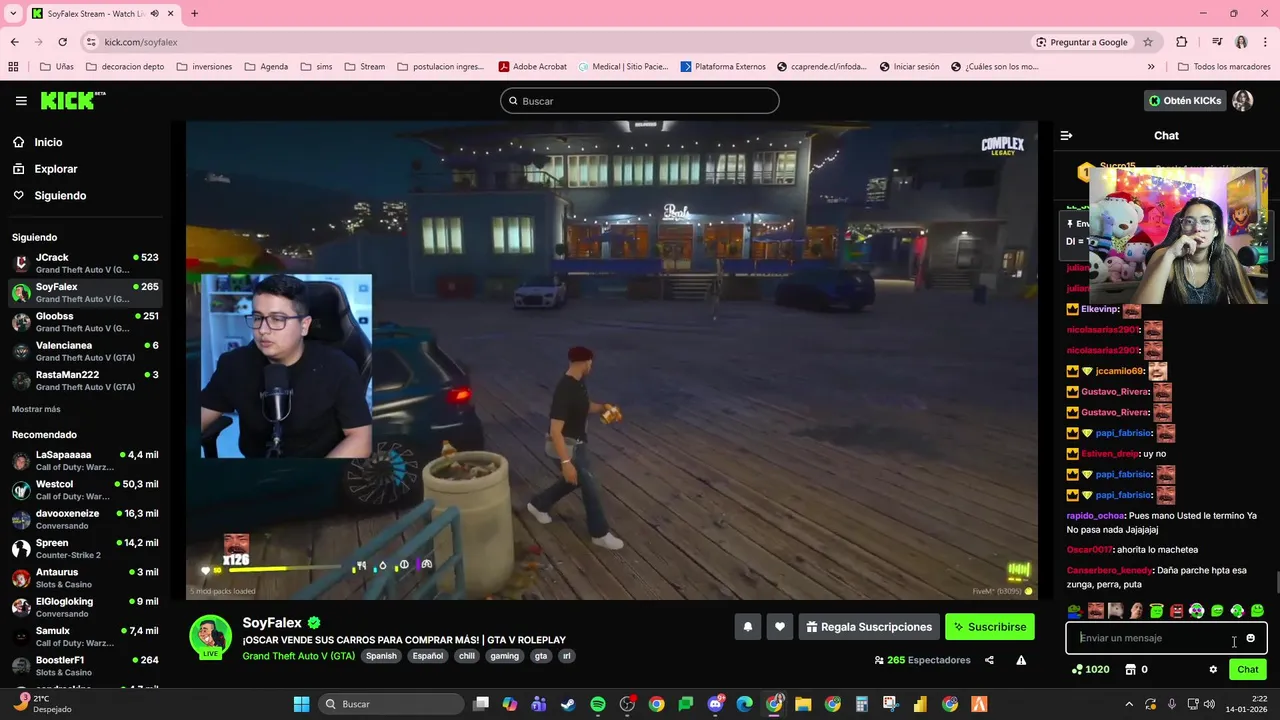Open the Stream bookmark folder
This screenshot has height=720, width=1280.
(365, 67)
